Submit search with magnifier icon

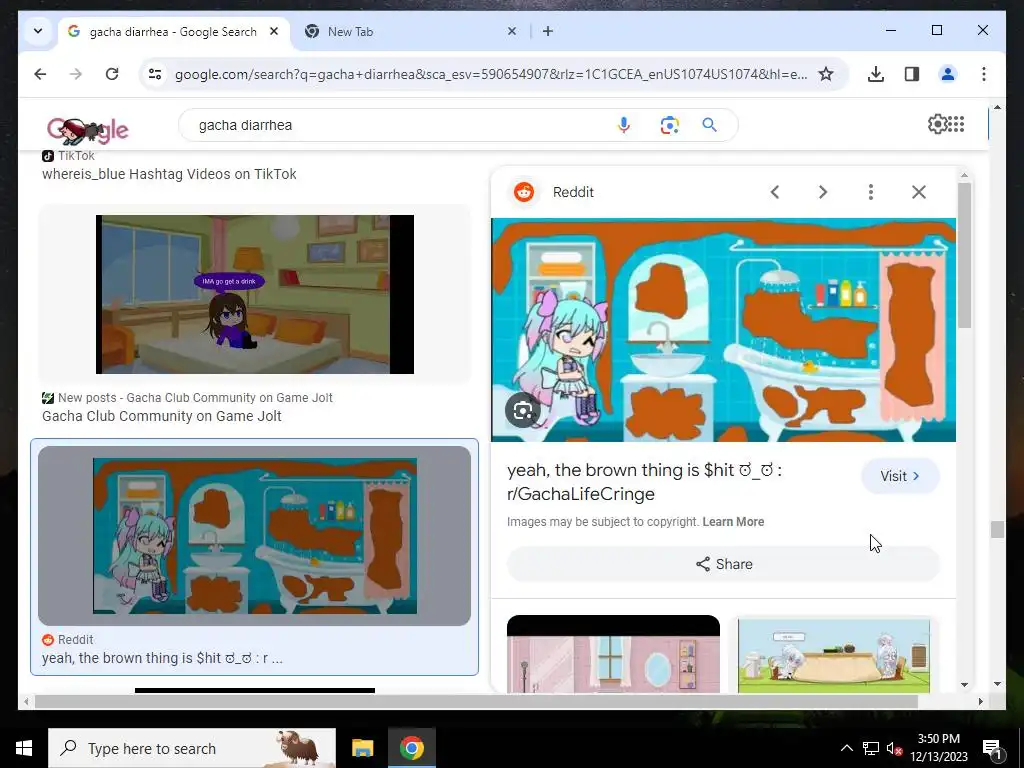tap(709, 125)
